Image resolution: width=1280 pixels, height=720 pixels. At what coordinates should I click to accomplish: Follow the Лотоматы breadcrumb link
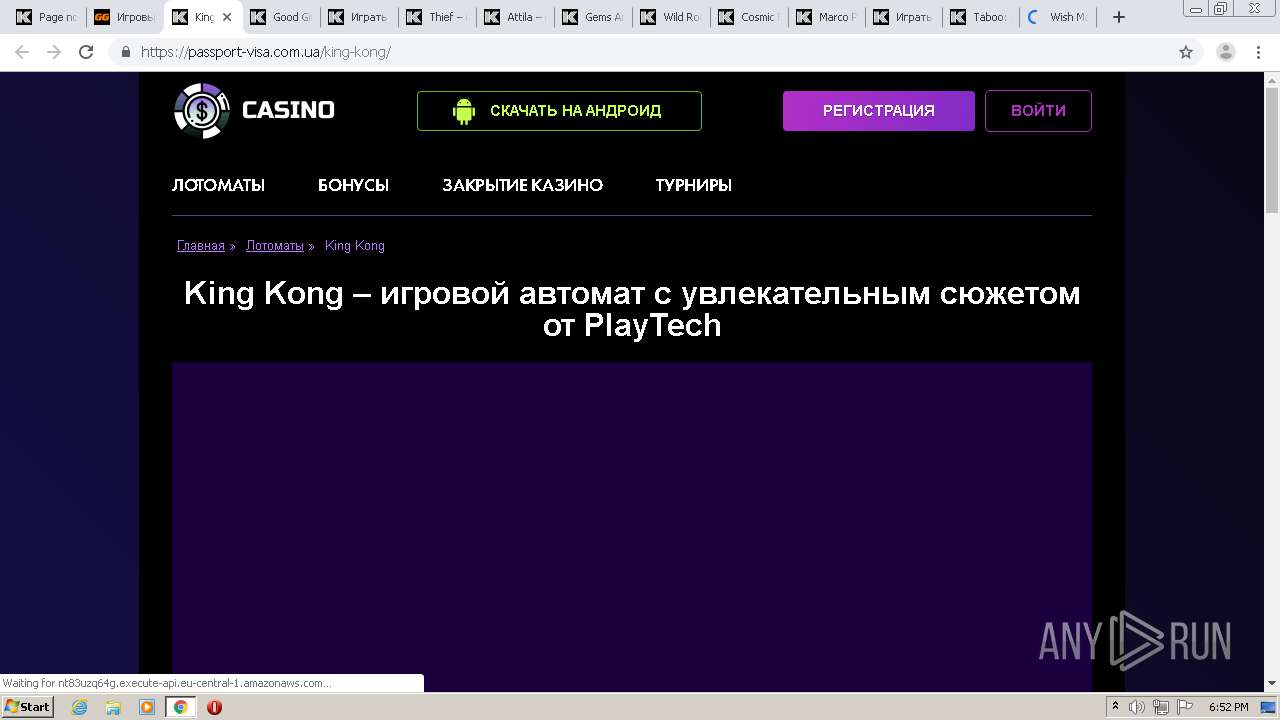pos(275,246)
